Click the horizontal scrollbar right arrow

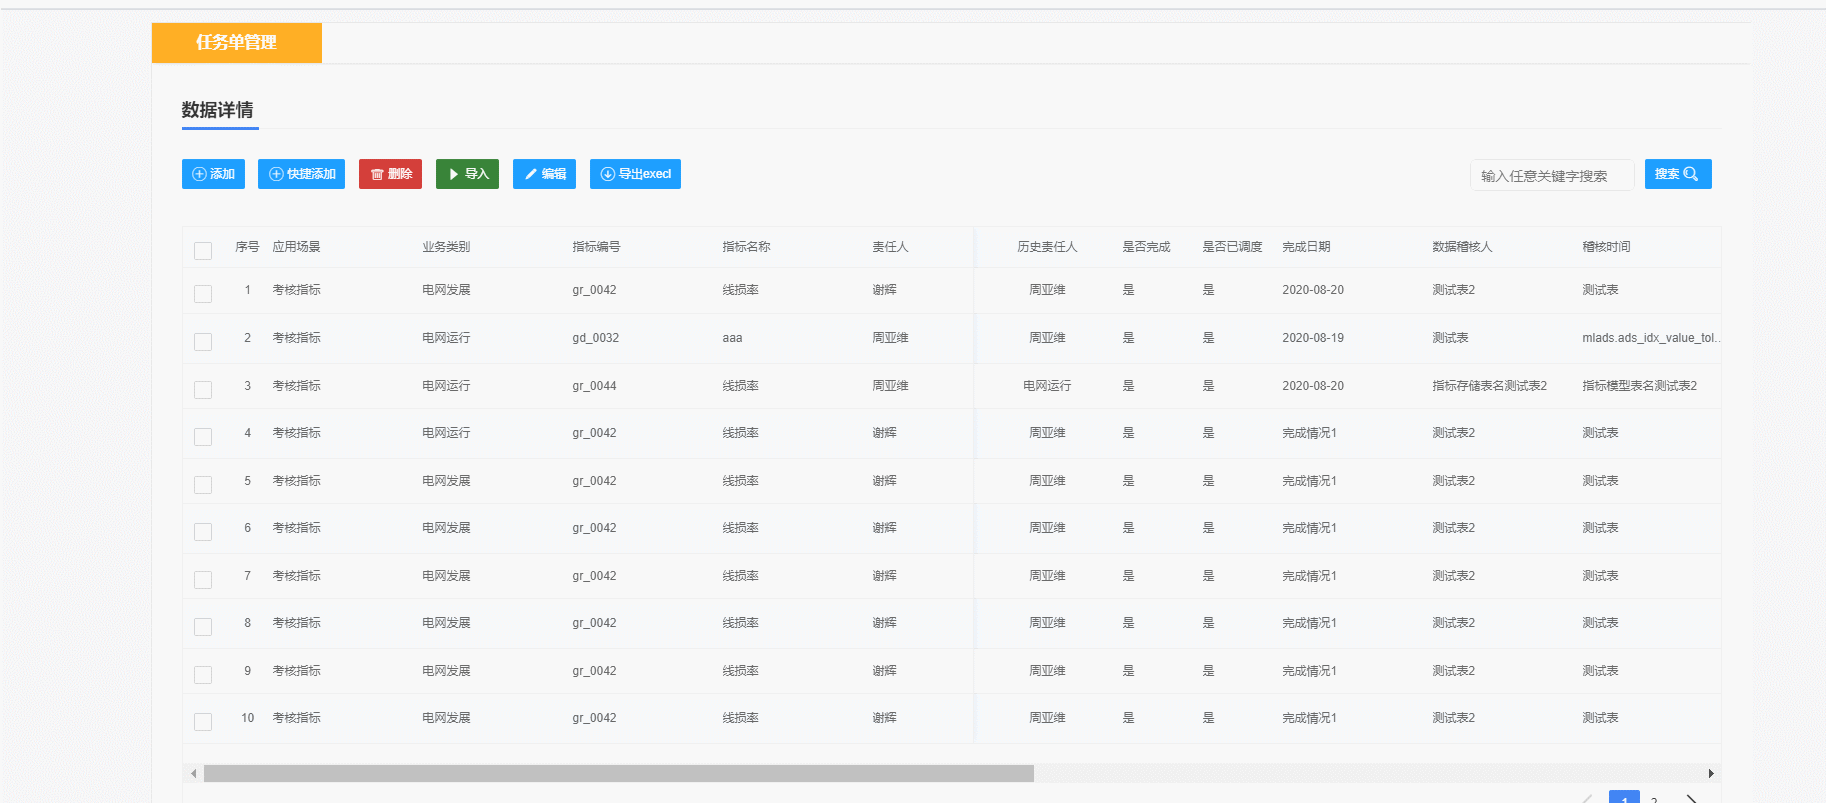[x=1711, y=773]
